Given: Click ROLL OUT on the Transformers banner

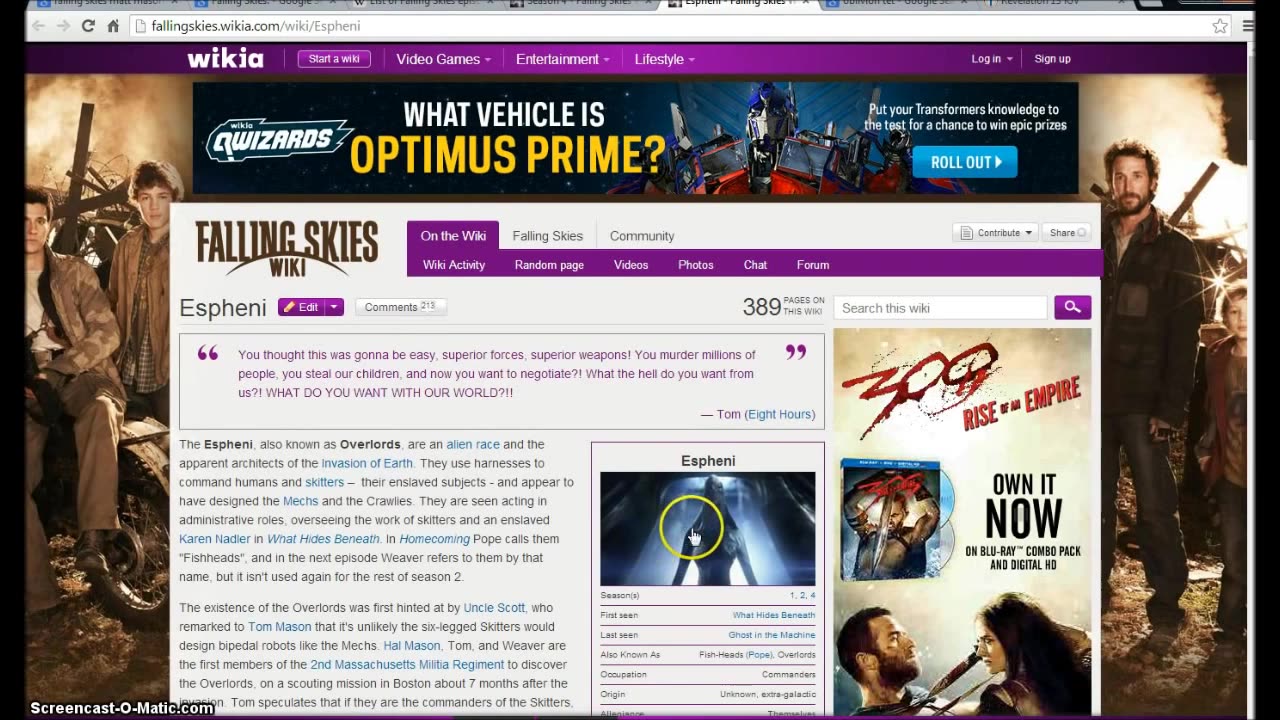Looking at the screenshot, I should pos(964,162).
